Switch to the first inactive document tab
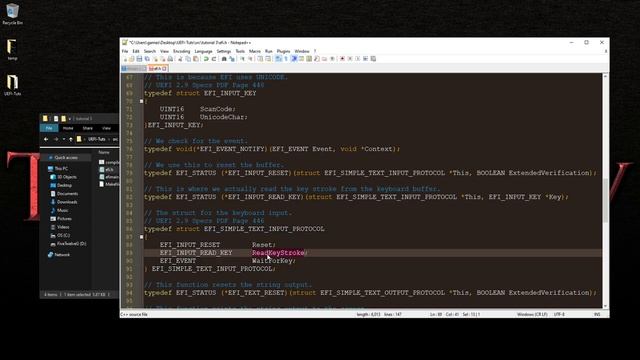Image resolution: width=640 pixels, height=360 pixels. pos(134,69)
